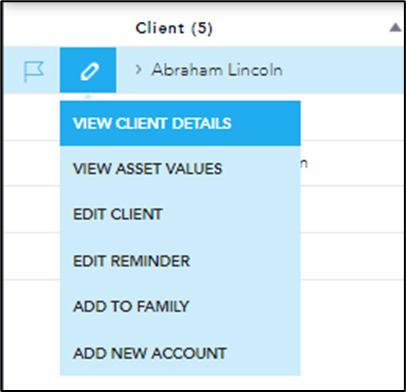The height and width of the screenshot is (392, 406).
Task: Click the pencil edit icon
Action: click(x=88, y=70)
